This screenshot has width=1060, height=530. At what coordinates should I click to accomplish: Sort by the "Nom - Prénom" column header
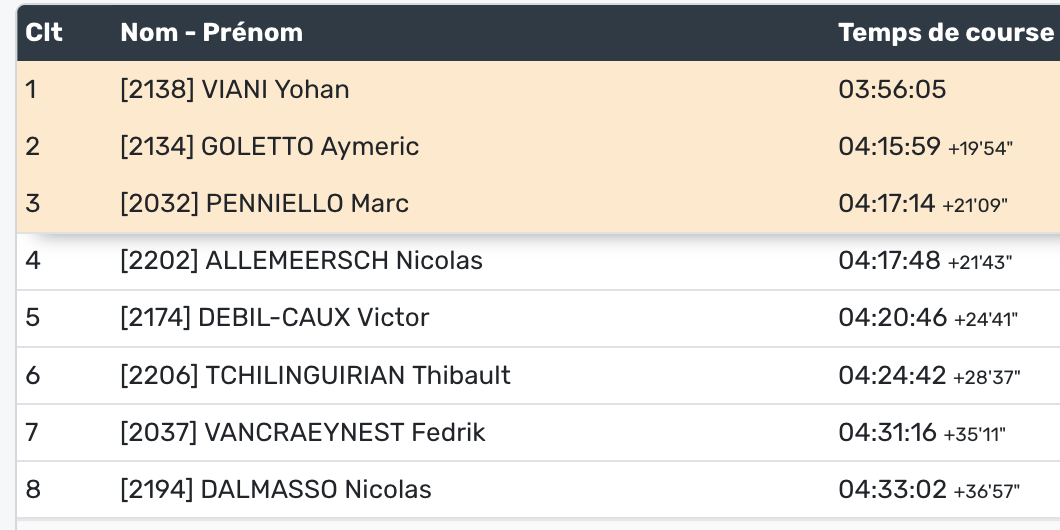[x=211, y=32]
